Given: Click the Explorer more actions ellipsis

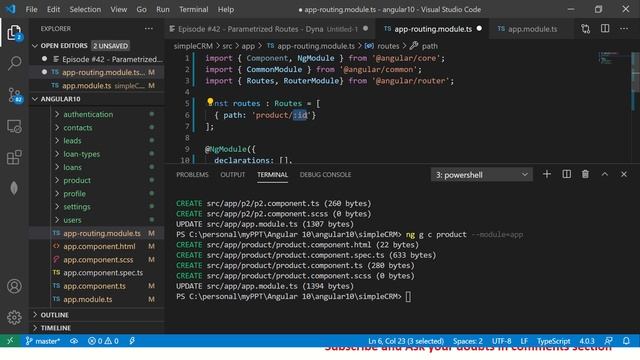Looking at the screenshot, I should click(149, 29).
